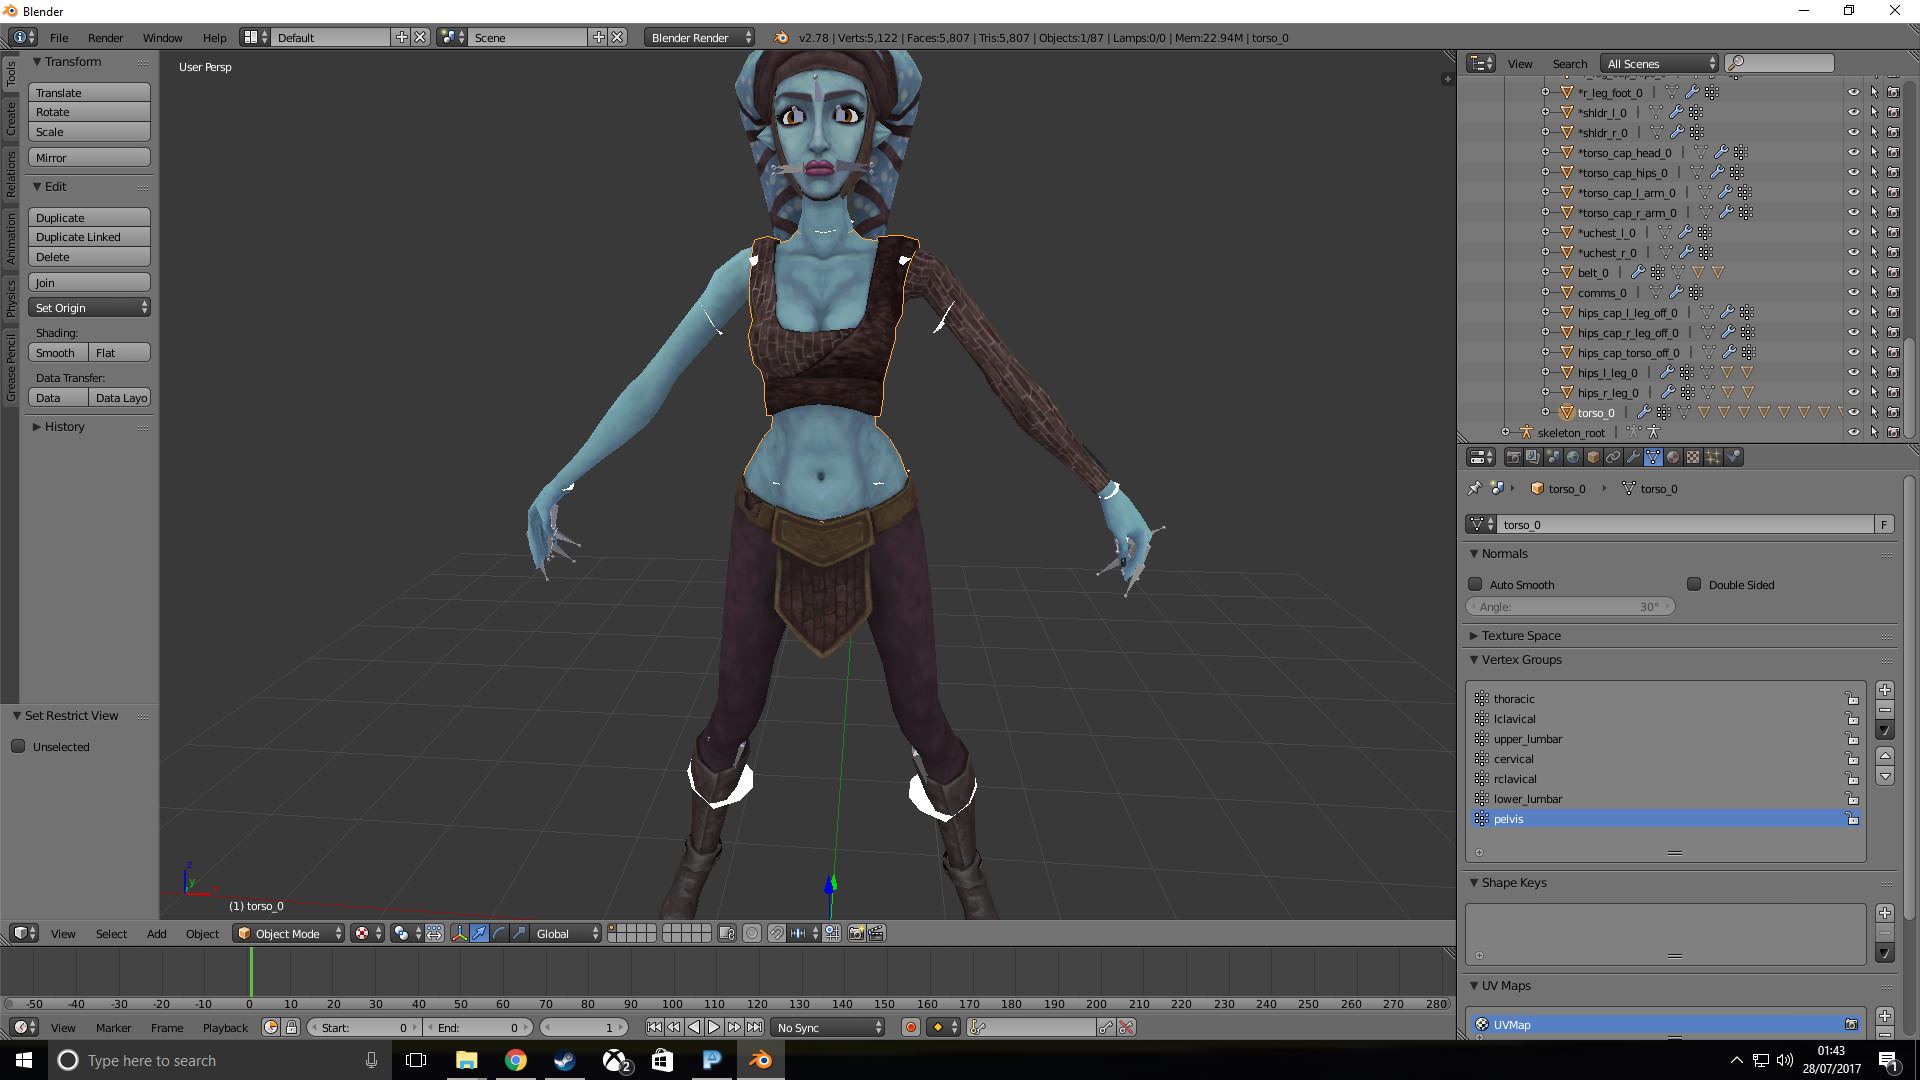Open the Material properties tab (sphere icon)
This screenshot has height=1080, width=1920.
coord(1673,457)
